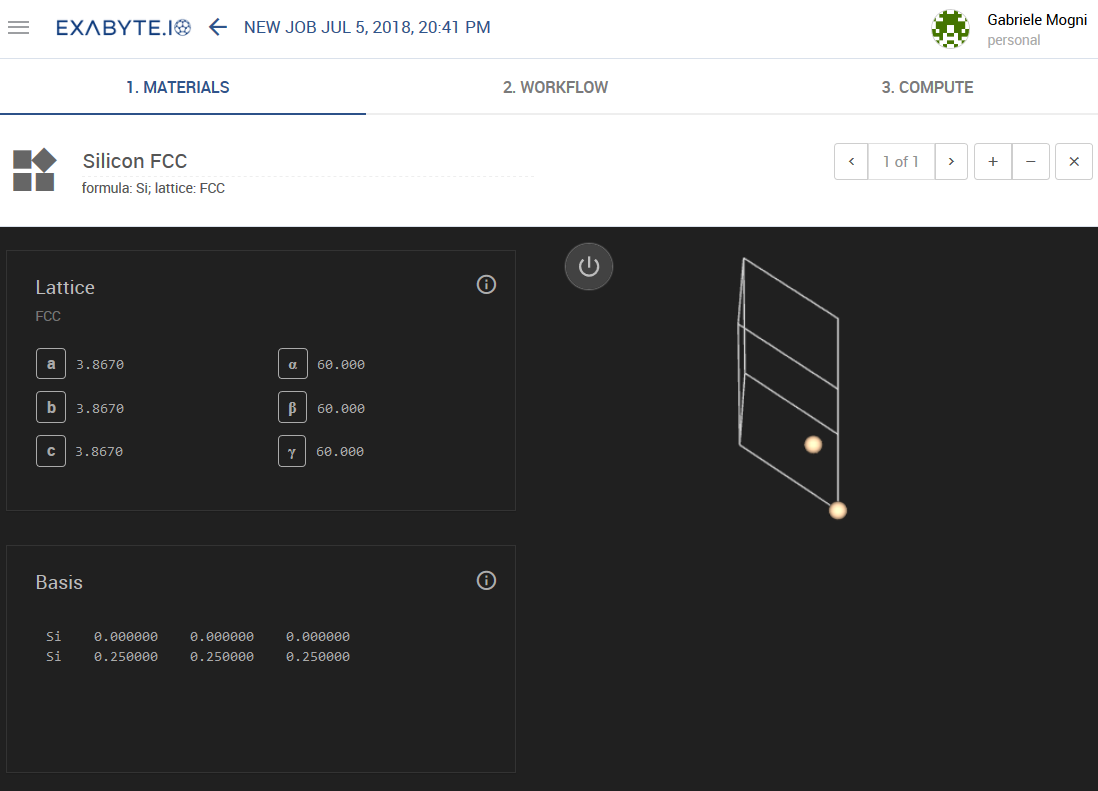
Task: Go to the next material with the right chevron
Action: [951, 161]
